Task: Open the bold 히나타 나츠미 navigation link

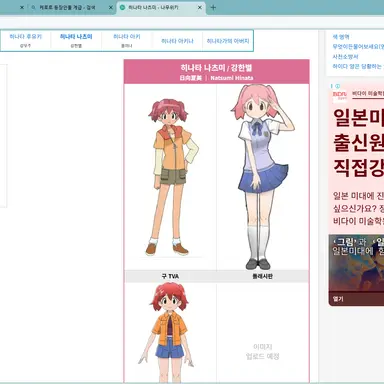Action: [x=76, y=37]
